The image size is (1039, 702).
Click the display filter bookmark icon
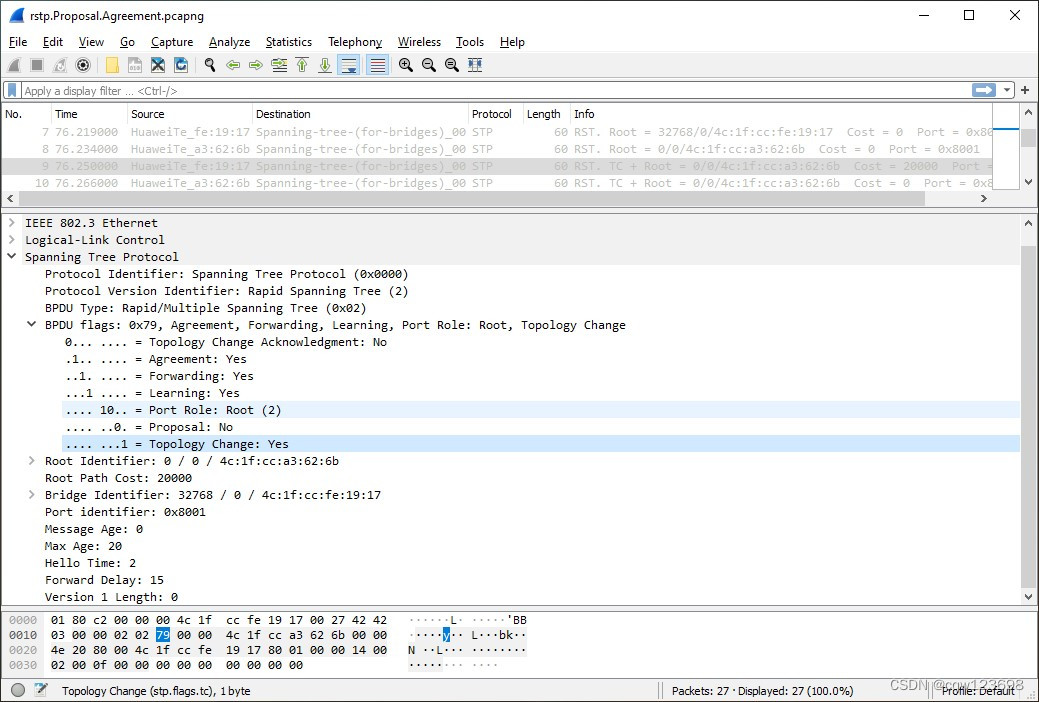(x=12, y=90)
